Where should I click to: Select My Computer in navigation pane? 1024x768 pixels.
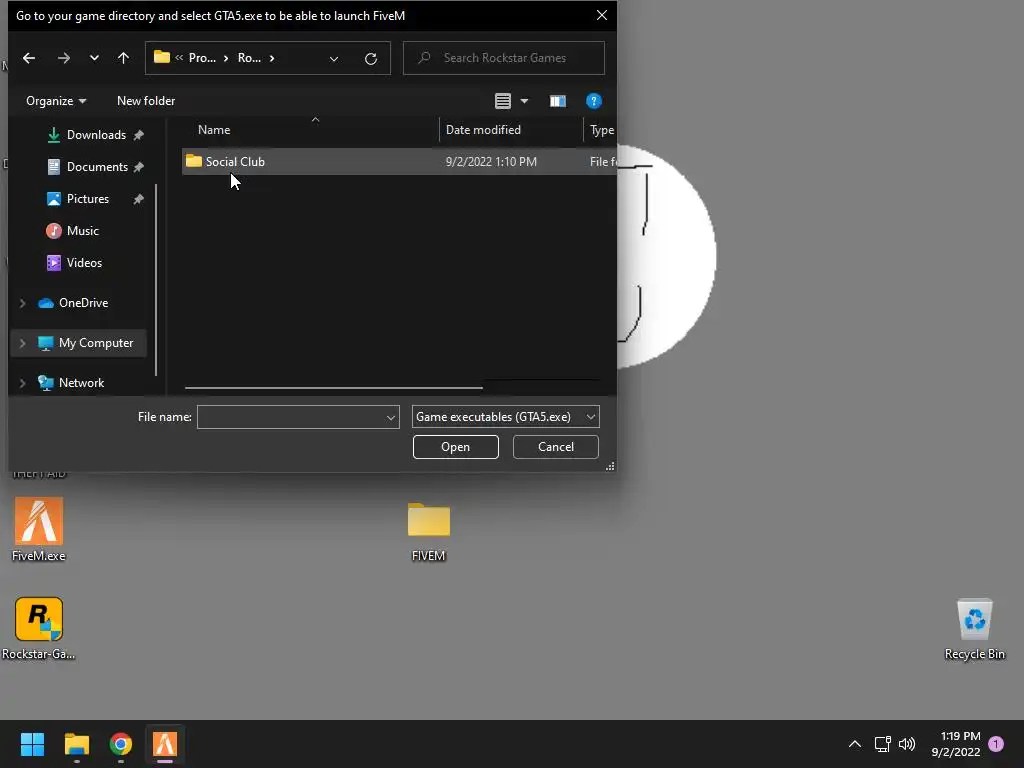click(95, 343)
